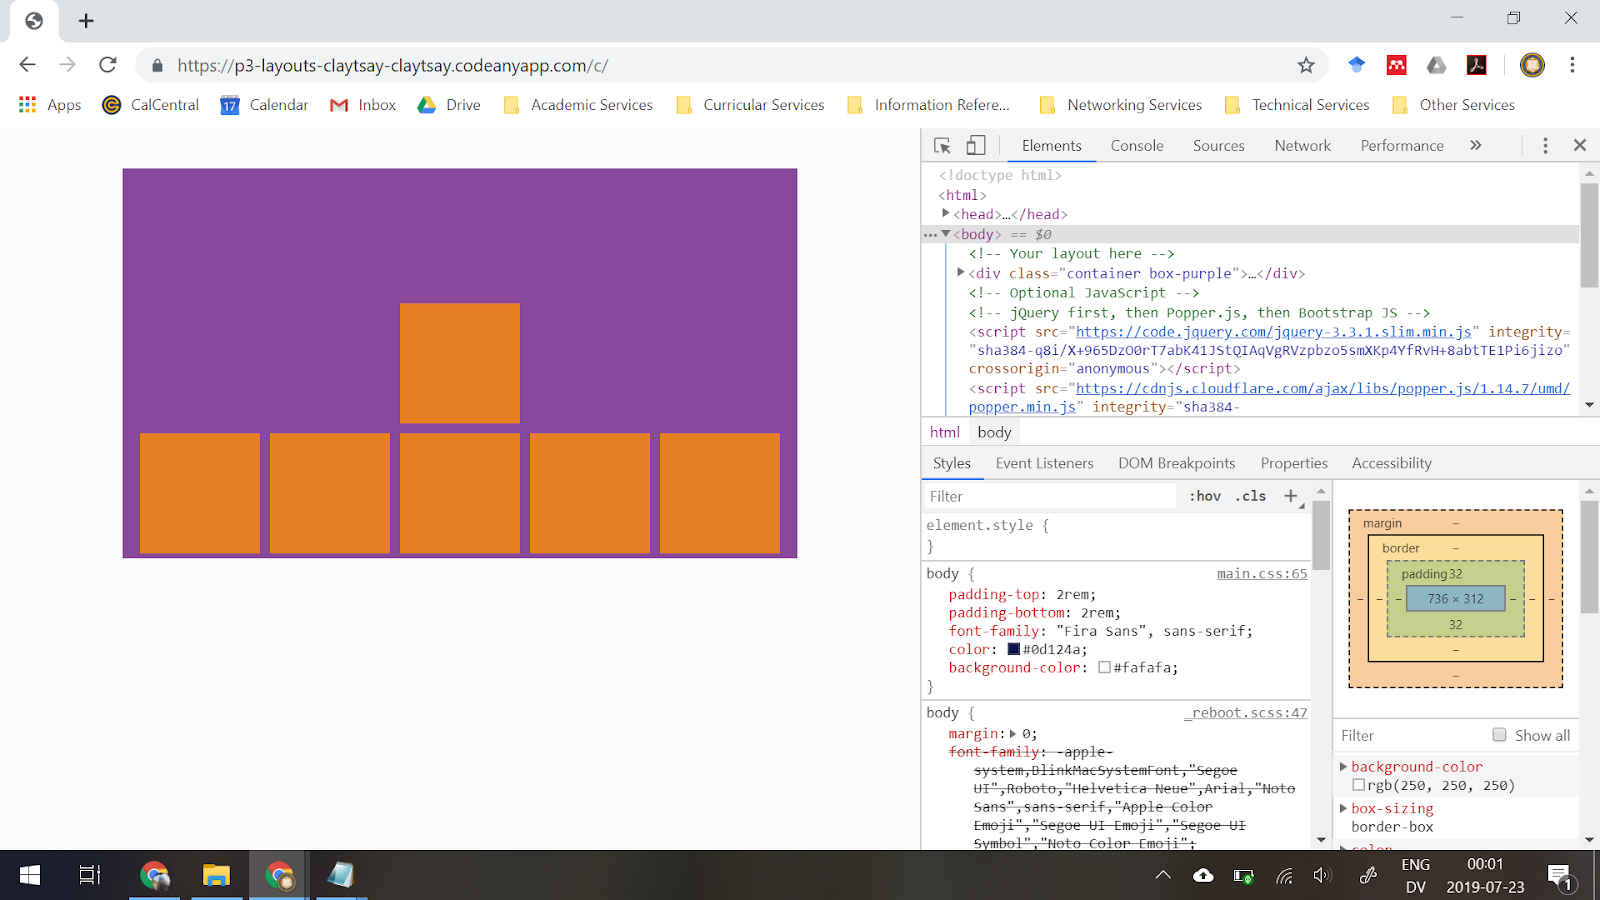Switch to the Performance tab

point(1402,146)
